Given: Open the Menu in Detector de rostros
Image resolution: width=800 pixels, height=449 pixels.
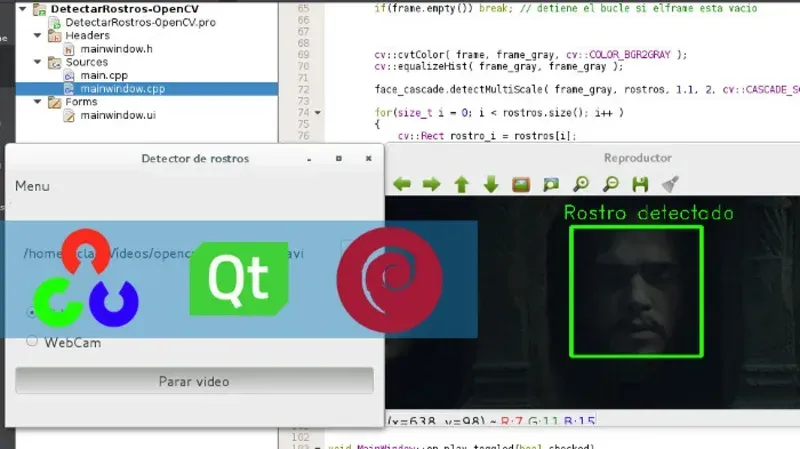Looking at the screenshot, I should click(x=32, y=186).
